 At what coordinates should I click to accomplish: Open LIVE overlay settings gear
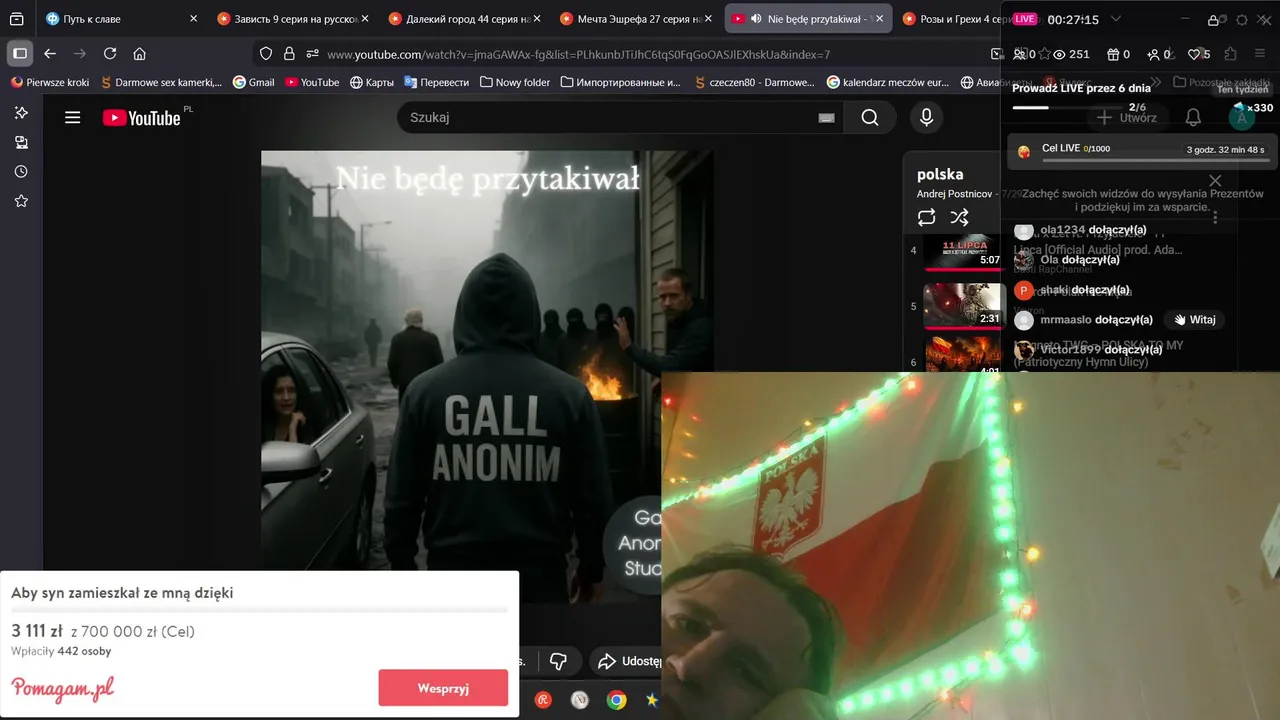pyautogui.click(x=1241, y=20)
